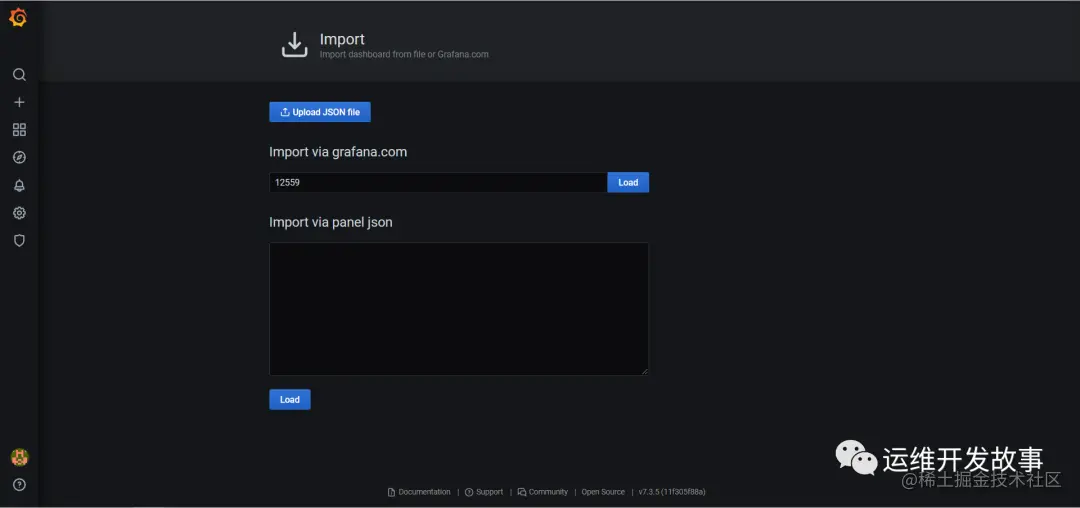
Task: Click Load next to grafana.com ID field
Action: click(x=628, y=182)
